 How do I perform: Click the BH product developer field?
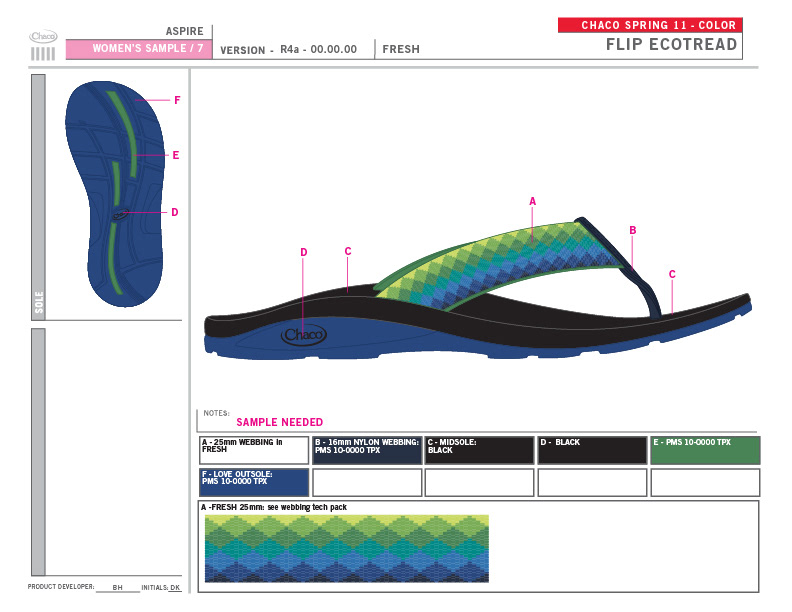click(x=117, y=587)
